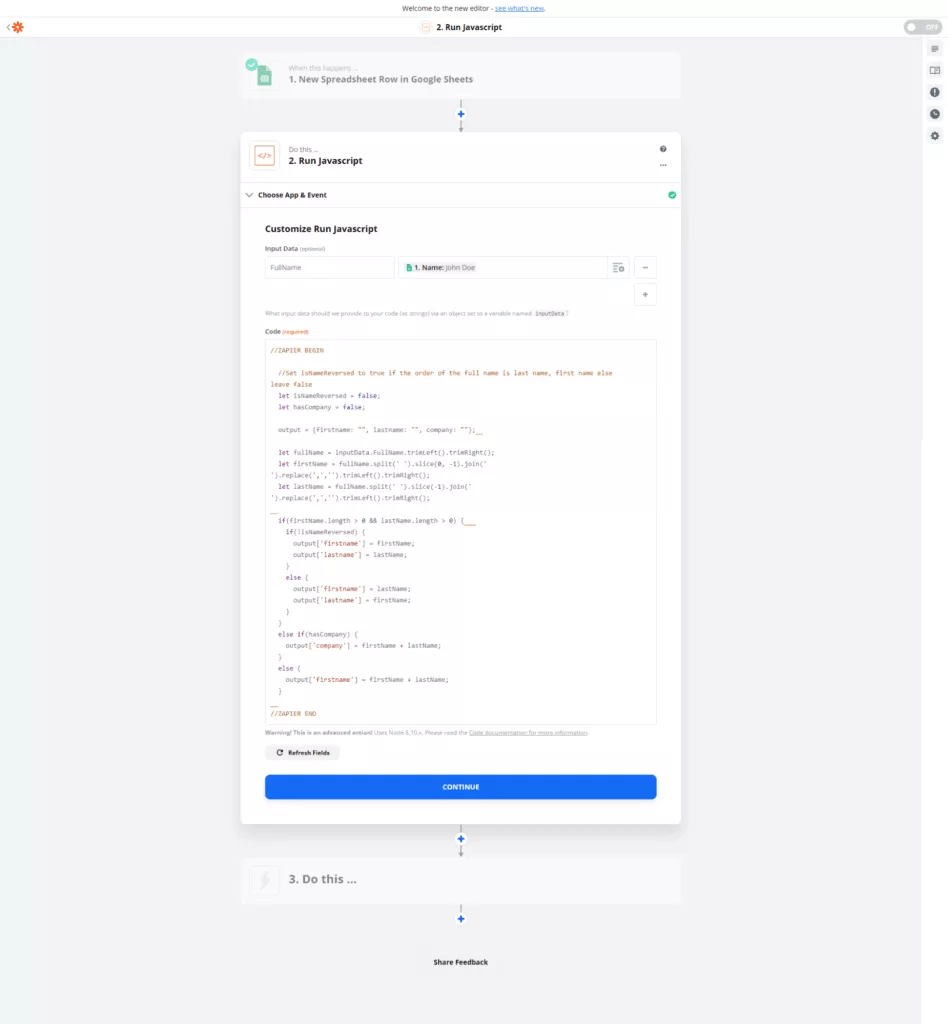The image size is (948, 1024).
Task: Toggle the Zap ON/OFF switch
Action: pos(923,27)
